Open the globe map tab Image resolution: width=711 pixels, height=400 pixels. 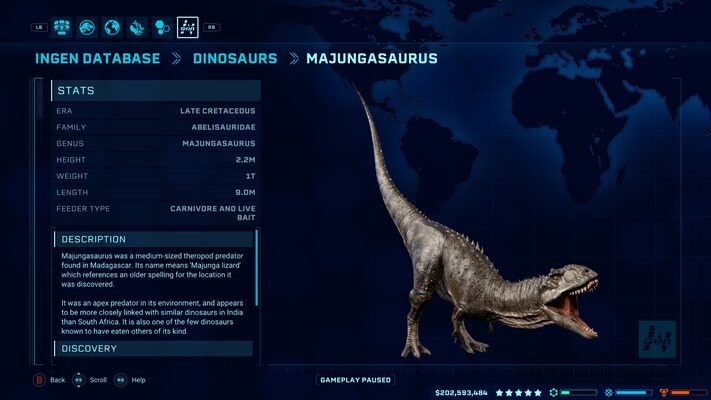(x=112, y=27)
